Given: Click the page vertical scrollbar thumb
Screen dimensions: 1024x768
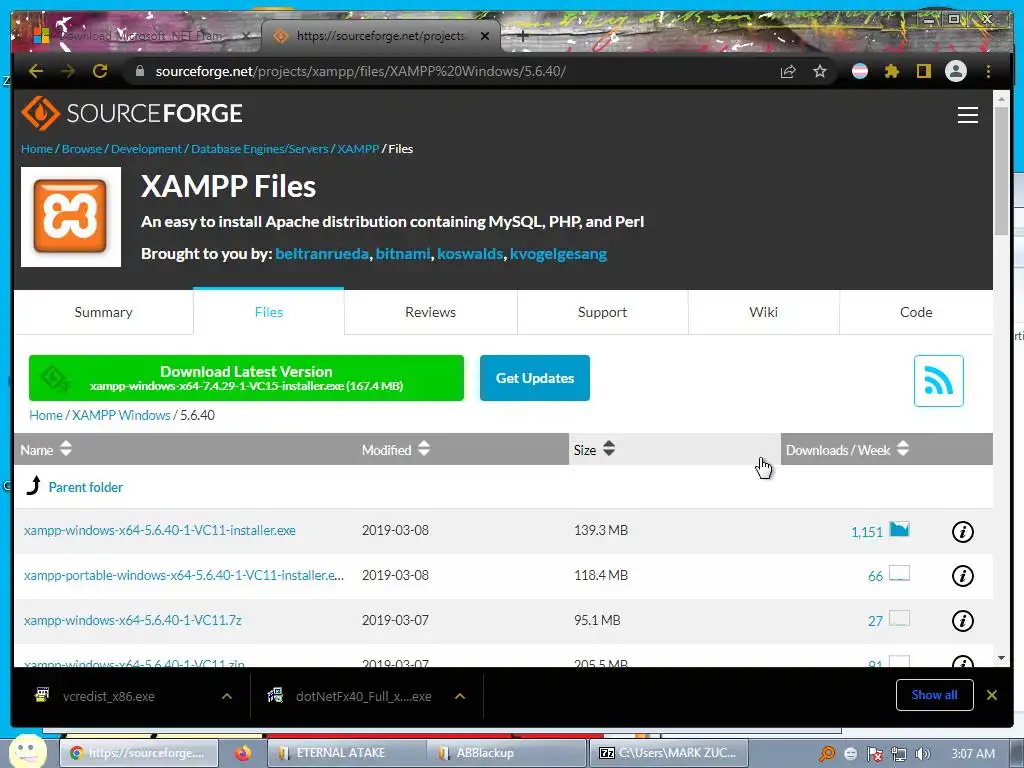Looking at the screenshot, I should [x=1001, y=170].
